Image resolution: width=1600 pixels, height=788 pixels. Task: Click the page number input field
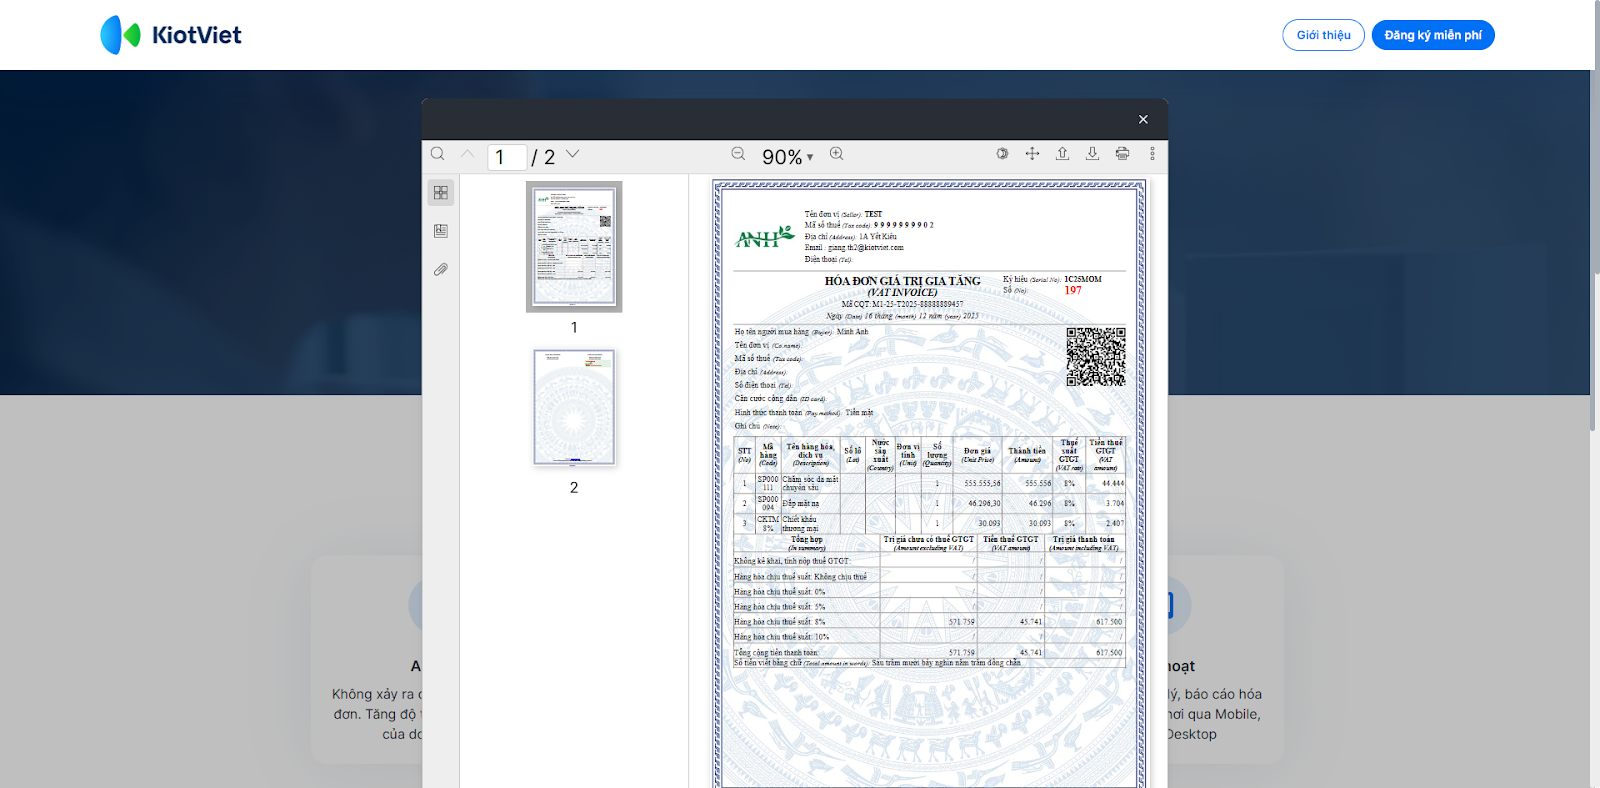507,157
